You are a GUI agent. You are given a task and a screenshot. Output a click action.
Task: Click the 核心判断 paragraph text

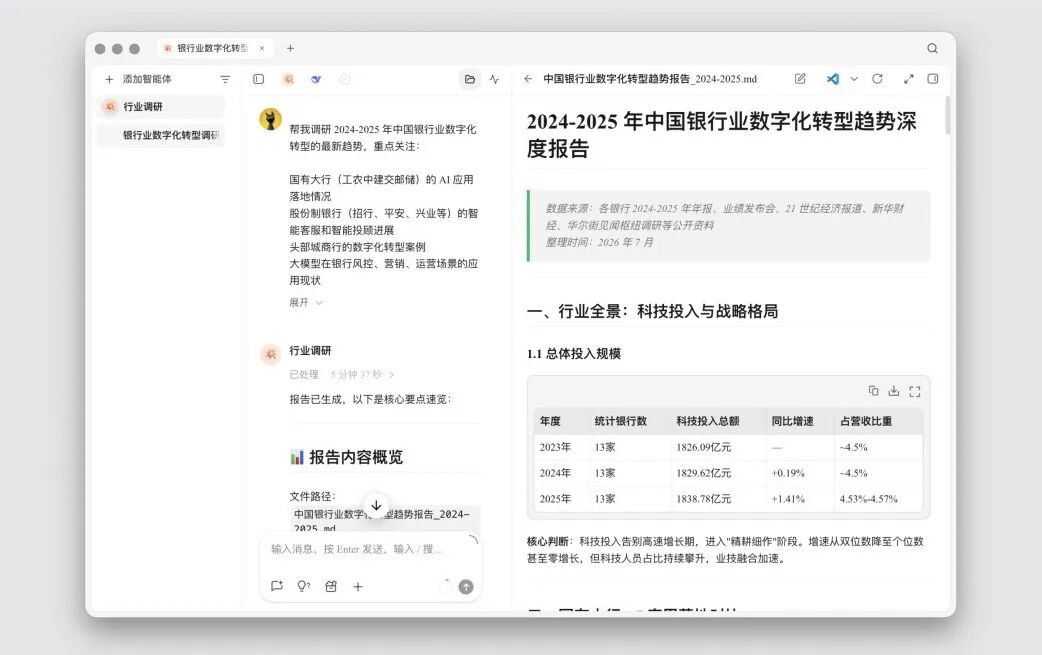click(x=725, y=550)
